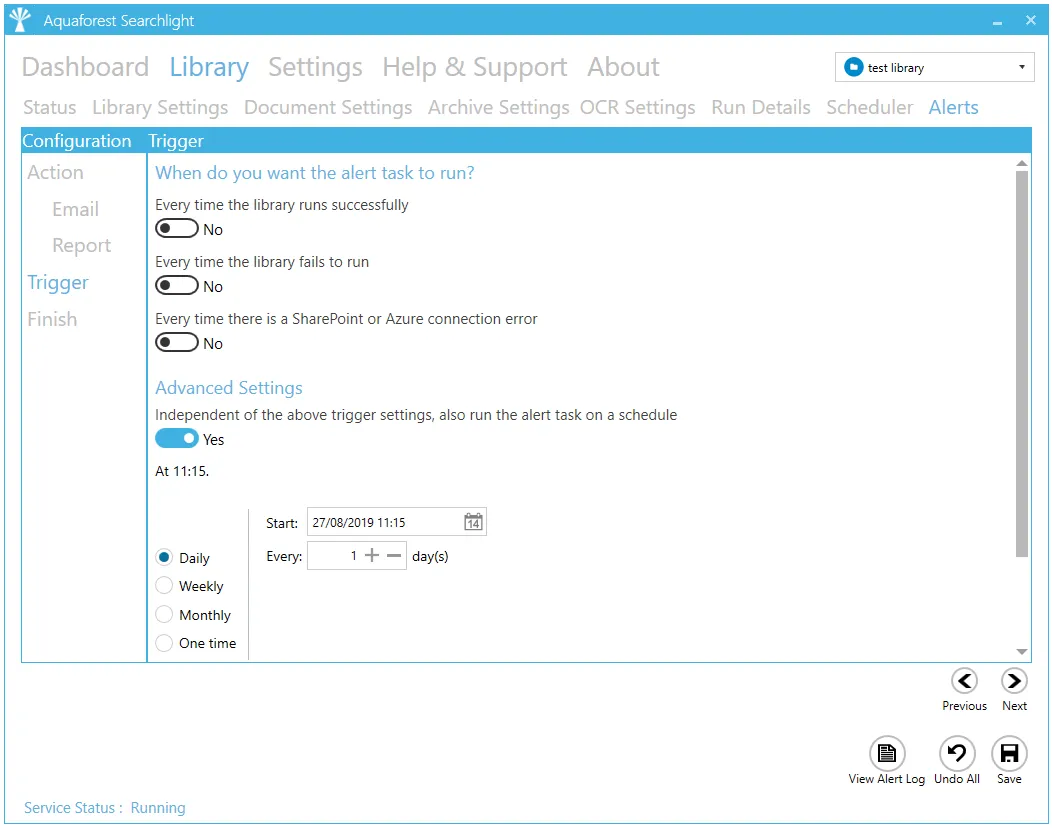This screenshot has width=1052, height=828.
Task: Decrease the day interval with minus icon
Action: click(393, 556)
